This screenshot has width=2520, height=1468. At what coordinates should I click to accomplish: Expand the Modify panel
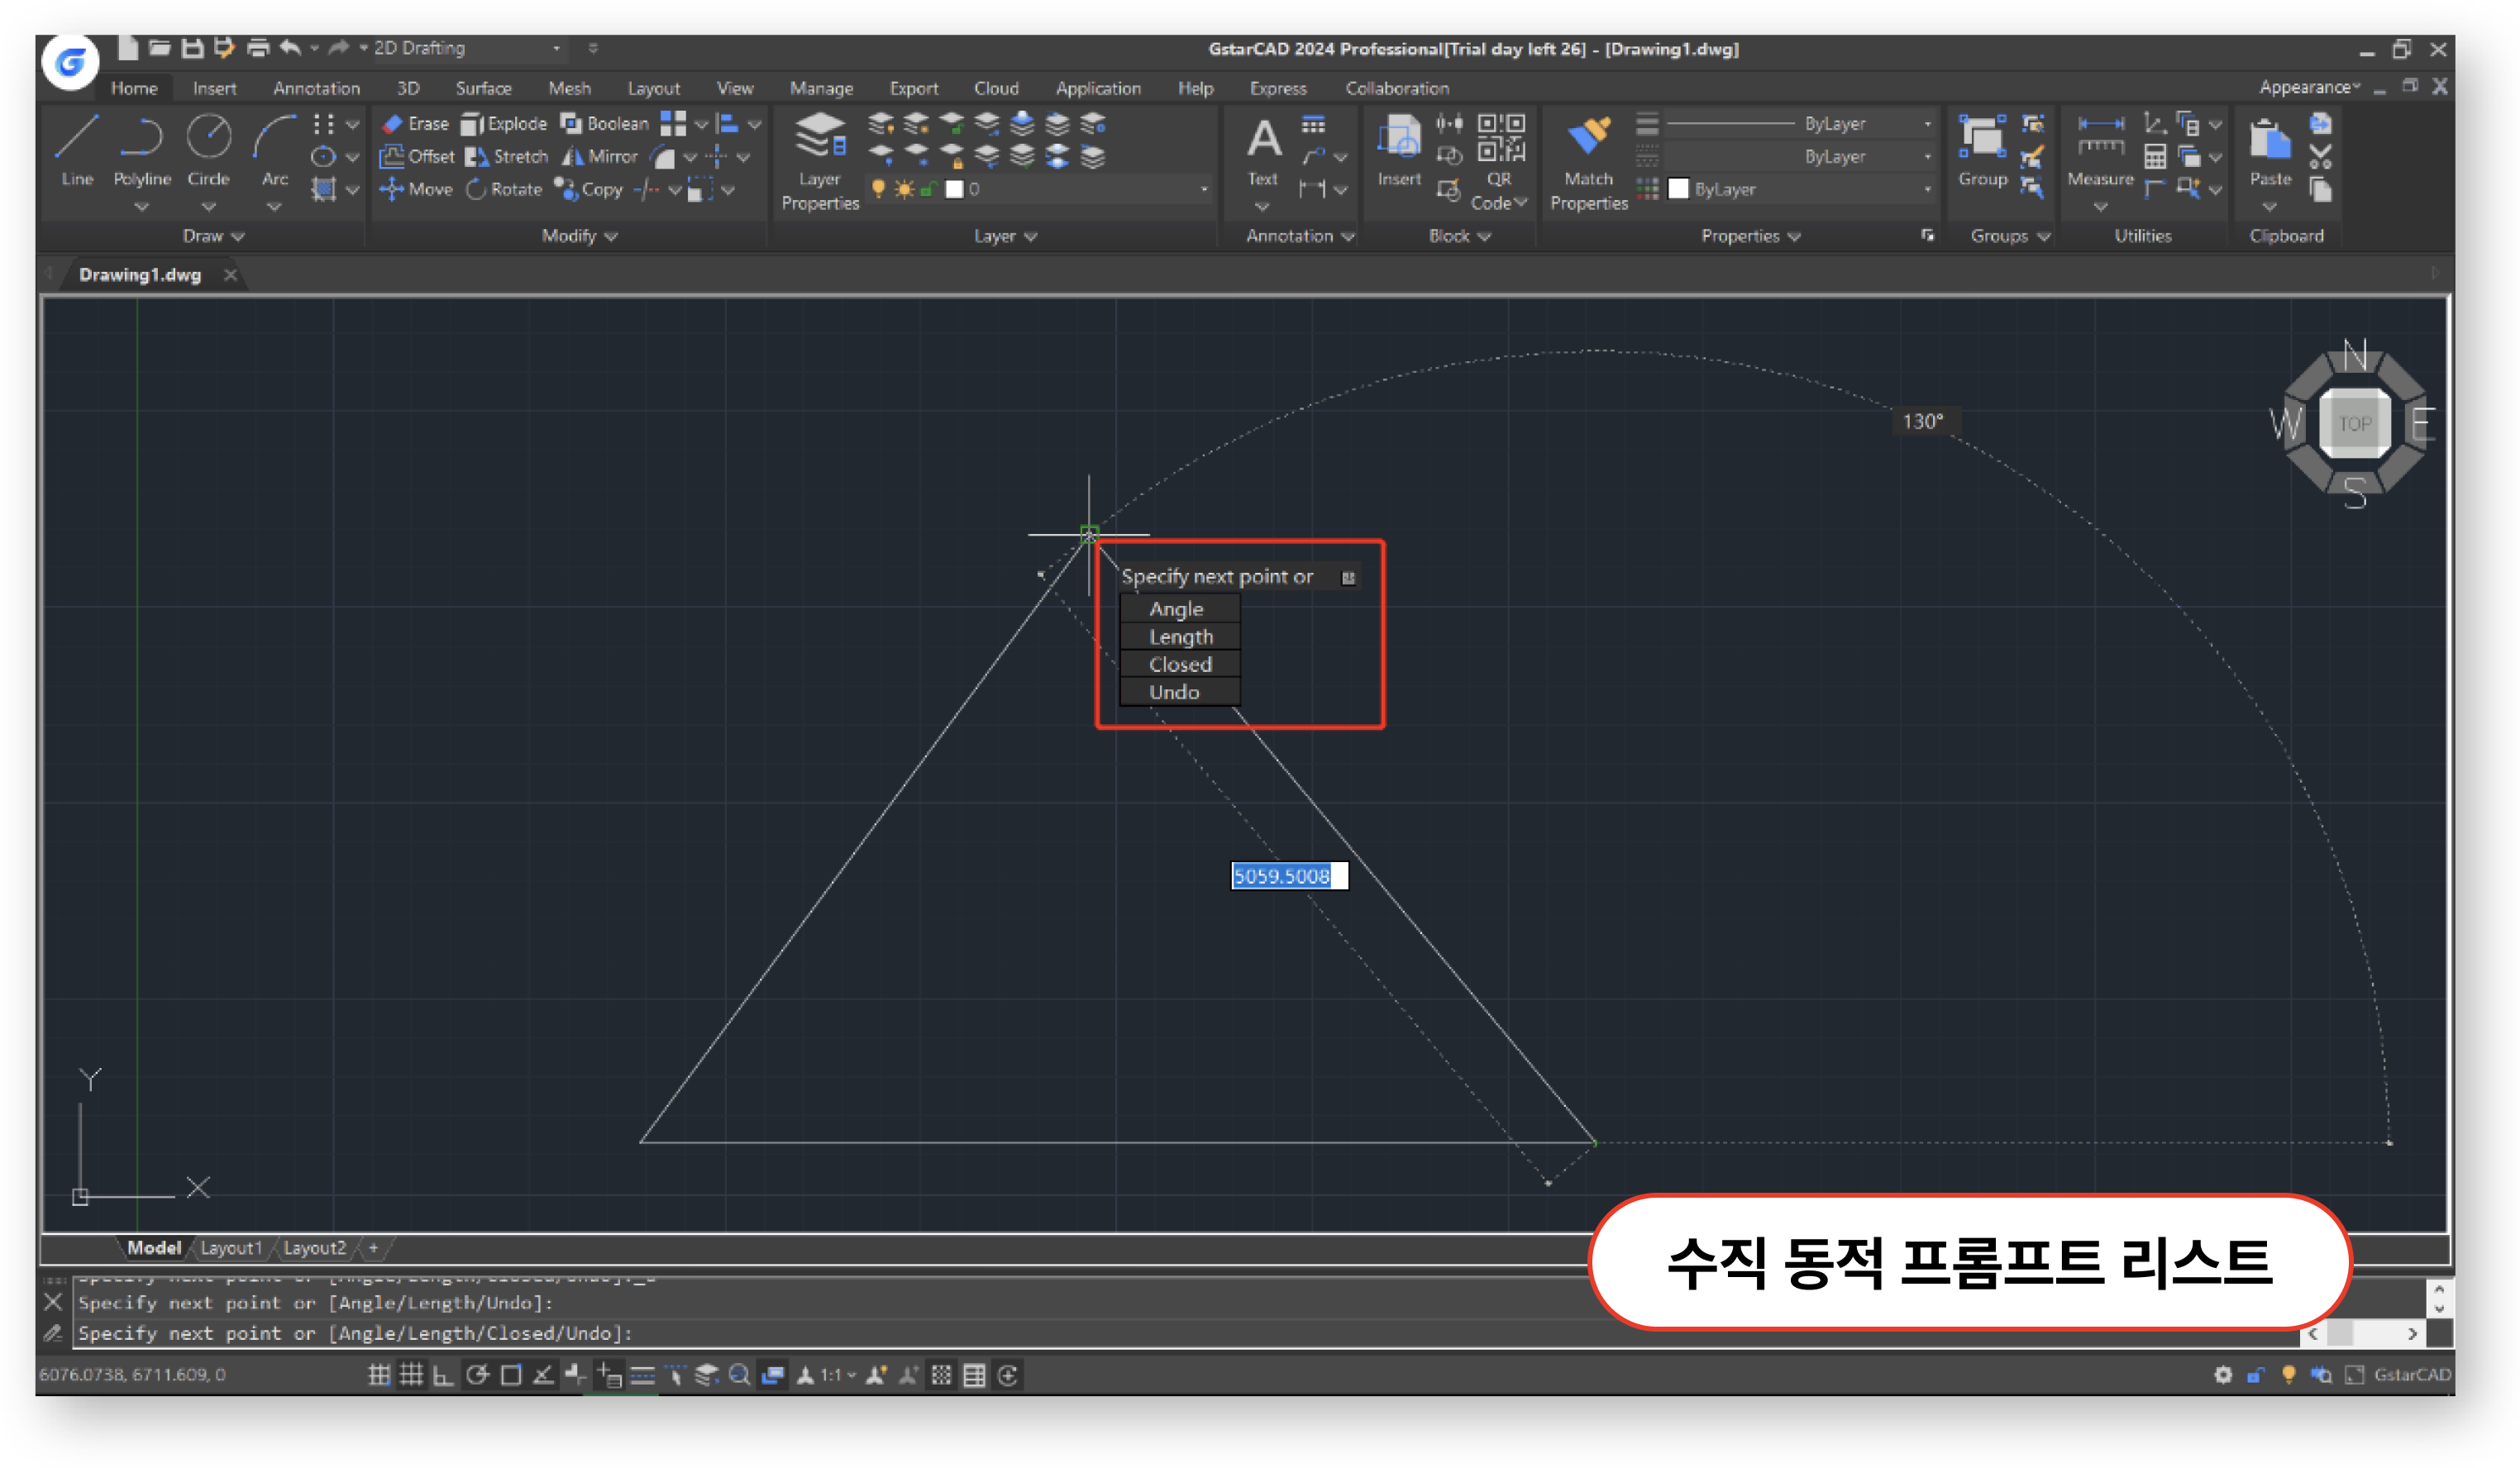pos(579,236)
